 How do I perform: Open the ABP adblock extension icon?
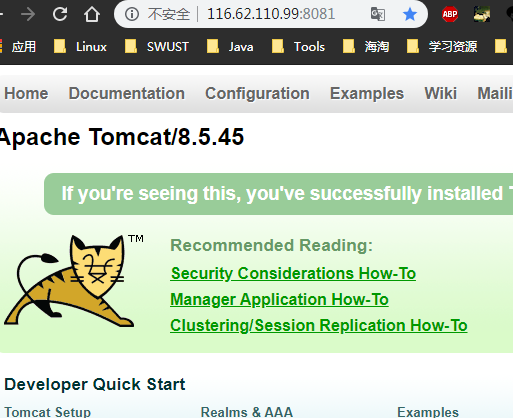(450, 14)
